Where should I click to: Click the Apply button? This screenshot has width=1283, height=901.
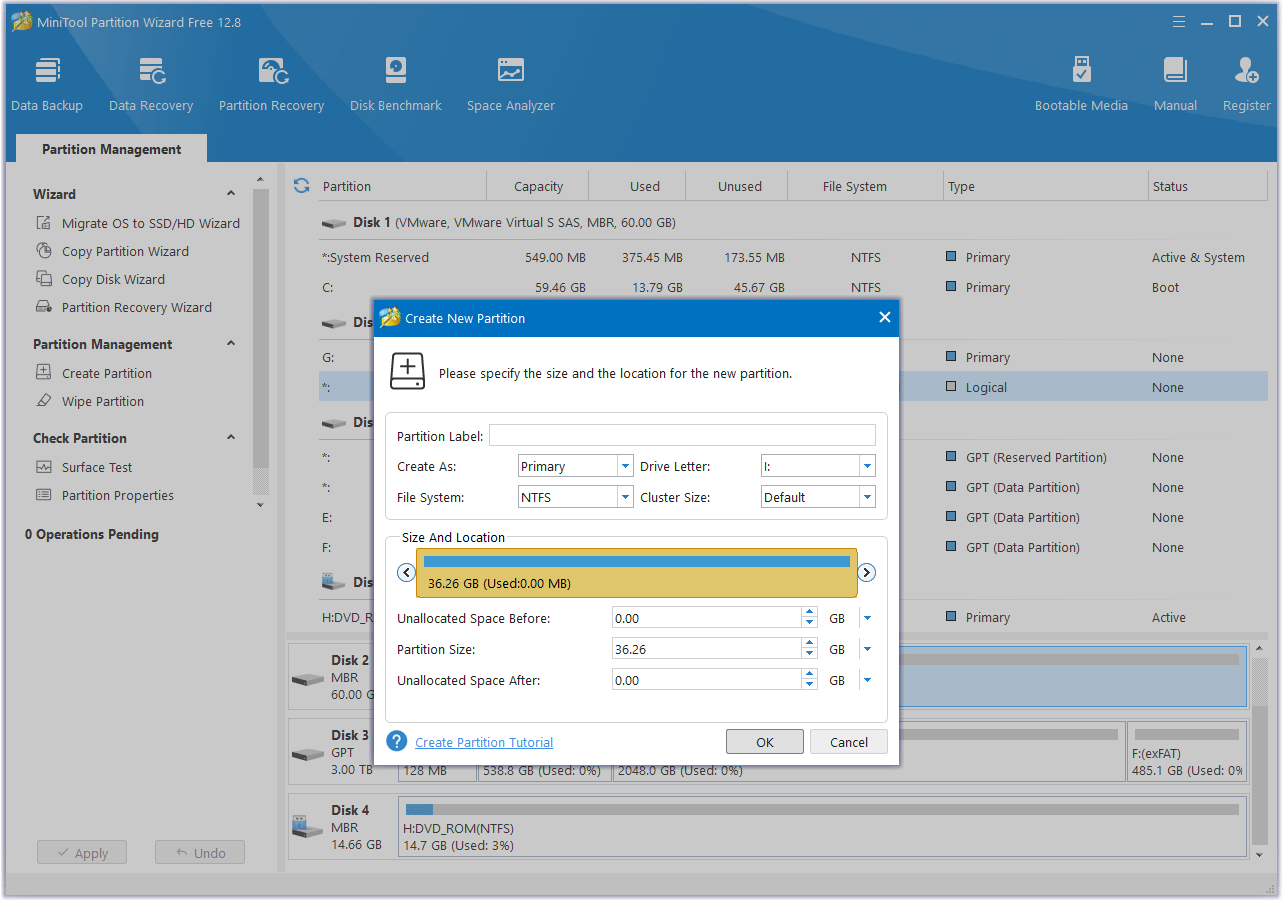82,853
